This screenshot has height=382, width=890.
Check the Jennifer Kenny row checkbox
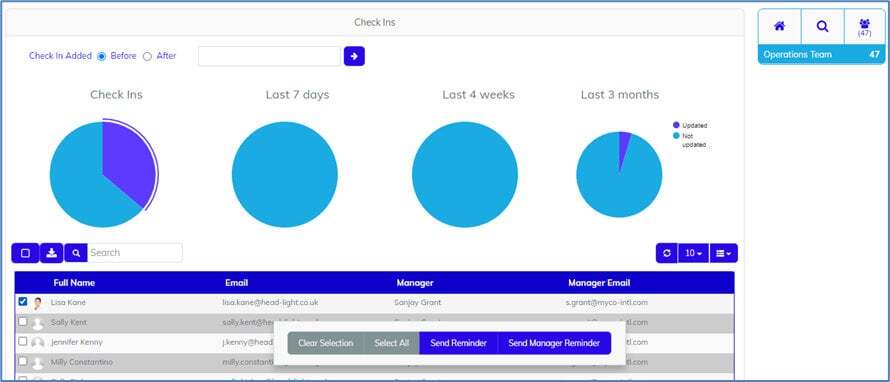tap(23, 341)
